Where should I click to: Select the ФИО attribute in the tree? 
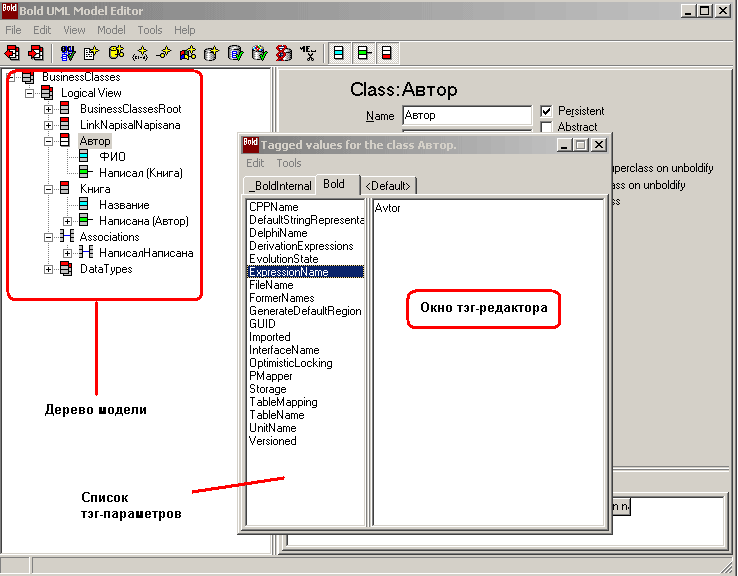pyautogui.click(x=112, y=157)
